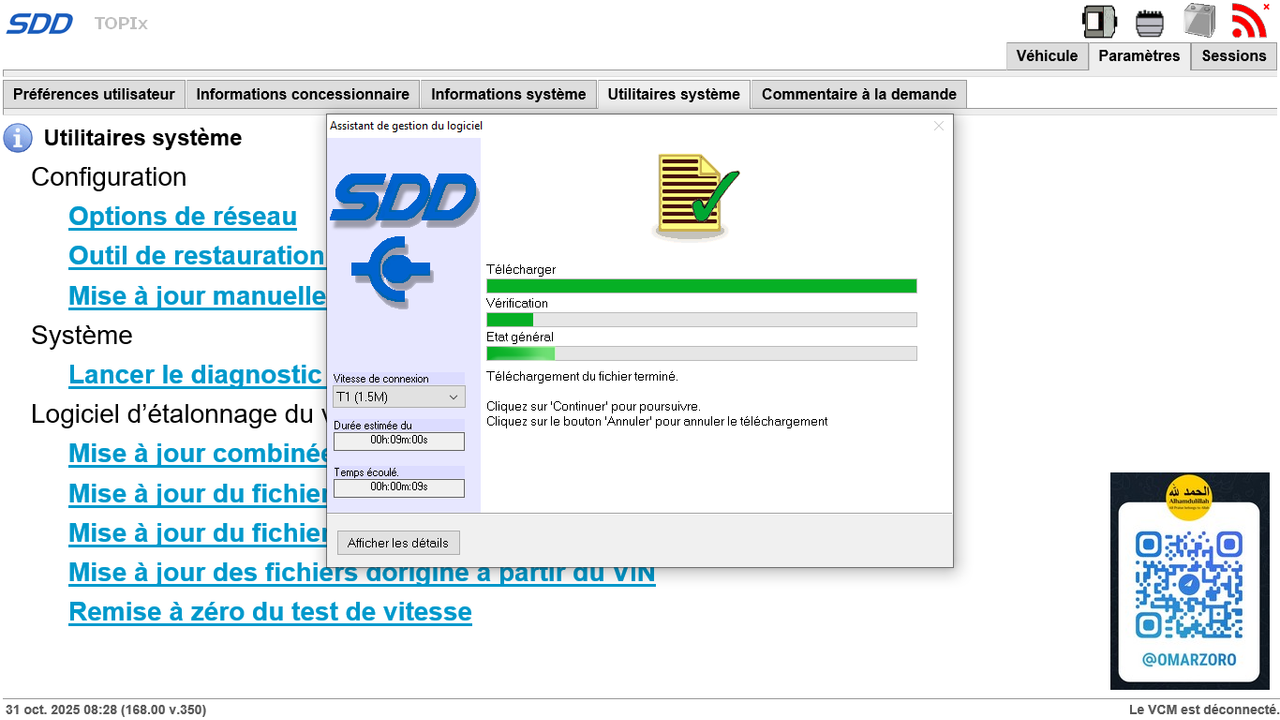Click the Lancer le diagnostic link

point(197,375)
